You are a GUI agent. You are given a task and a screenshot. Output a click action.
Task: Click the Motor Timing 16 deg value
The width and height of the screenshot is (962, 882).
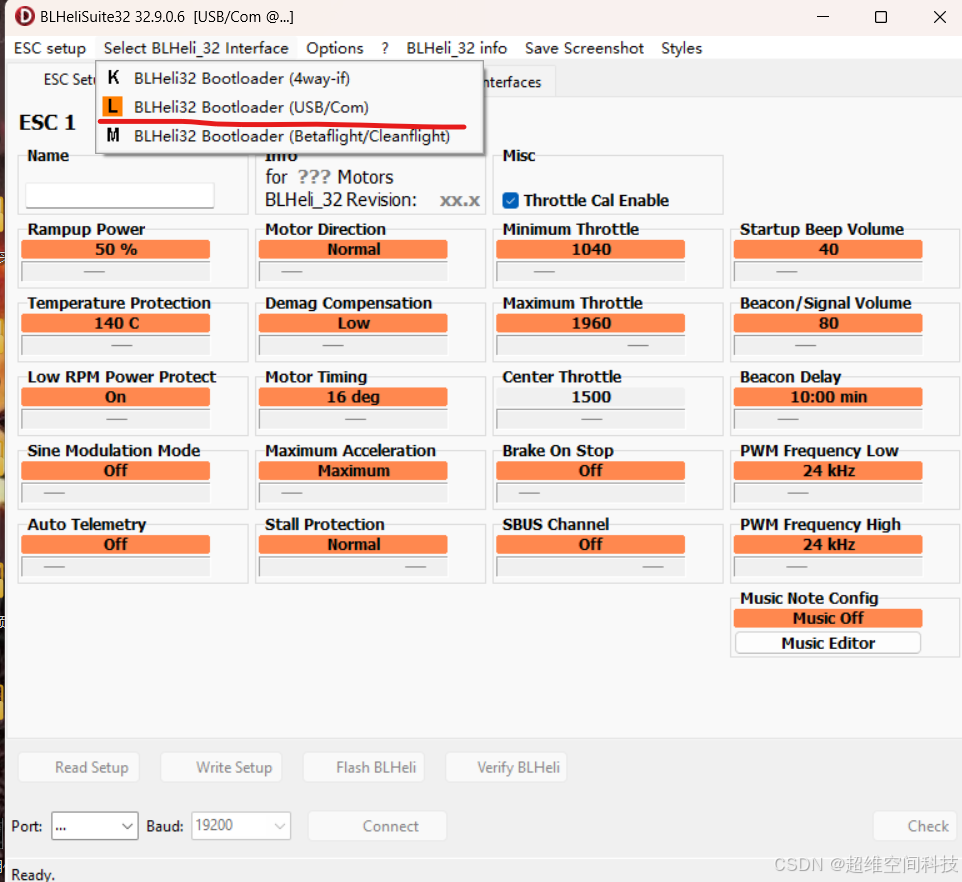pyautogui.click(x=353, y=397)
